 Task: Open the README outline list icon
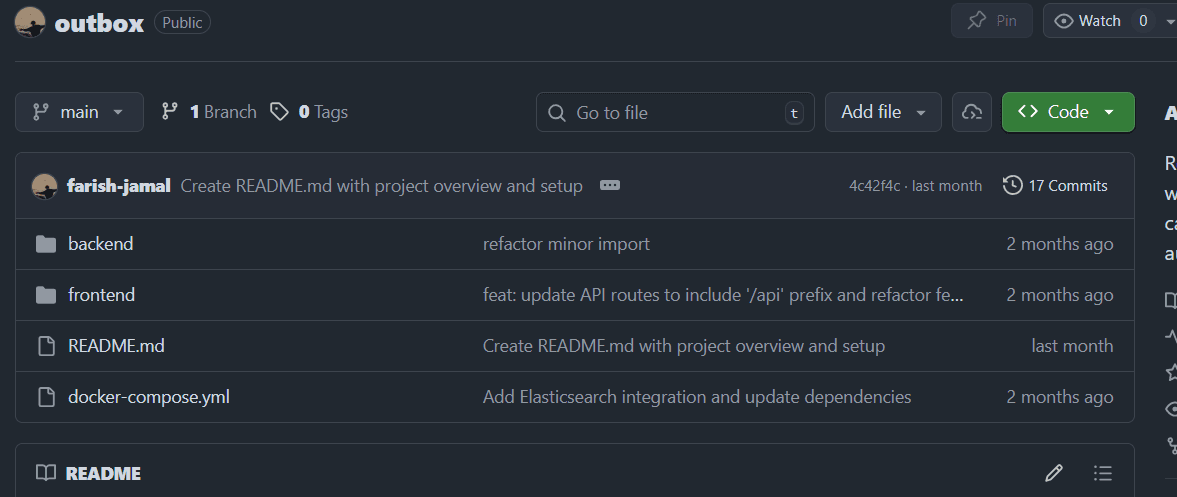(x=1103, y=473)
